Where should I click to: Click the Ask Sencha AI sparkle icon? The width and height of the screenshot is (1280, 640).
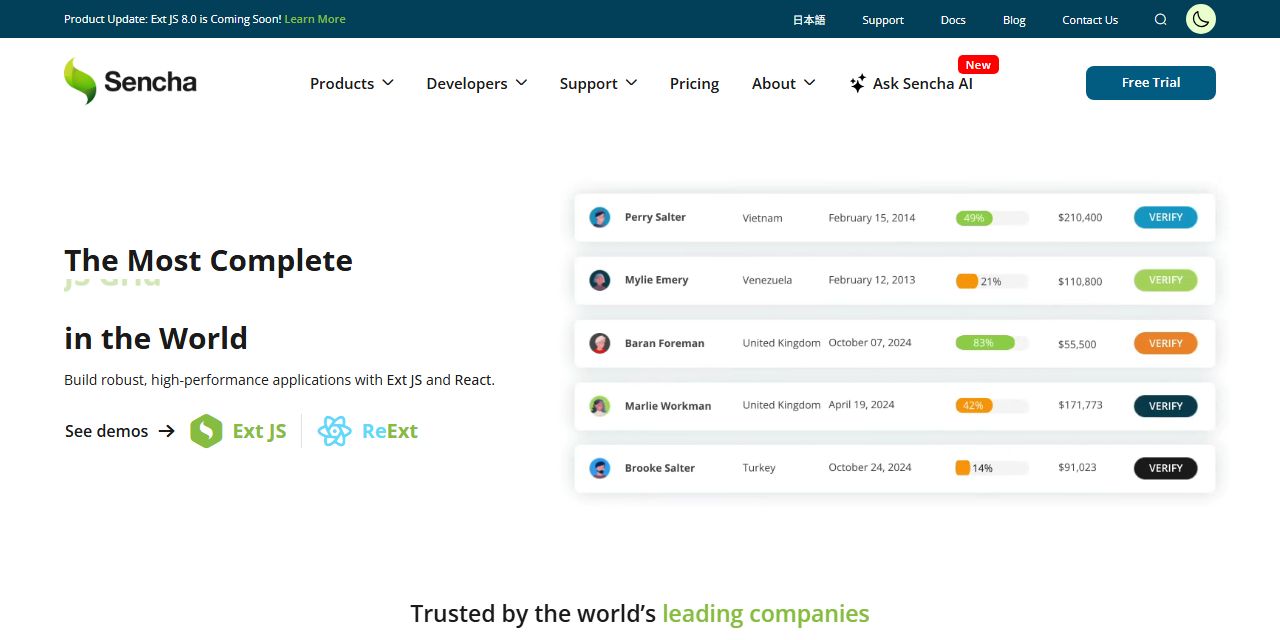click(x=858, y=84)
